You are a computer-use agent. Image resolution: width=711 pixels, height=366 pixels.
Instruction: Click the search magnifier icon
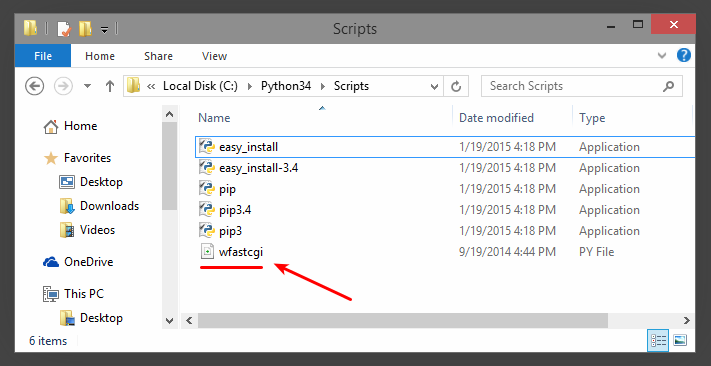[x=668, y=86]
